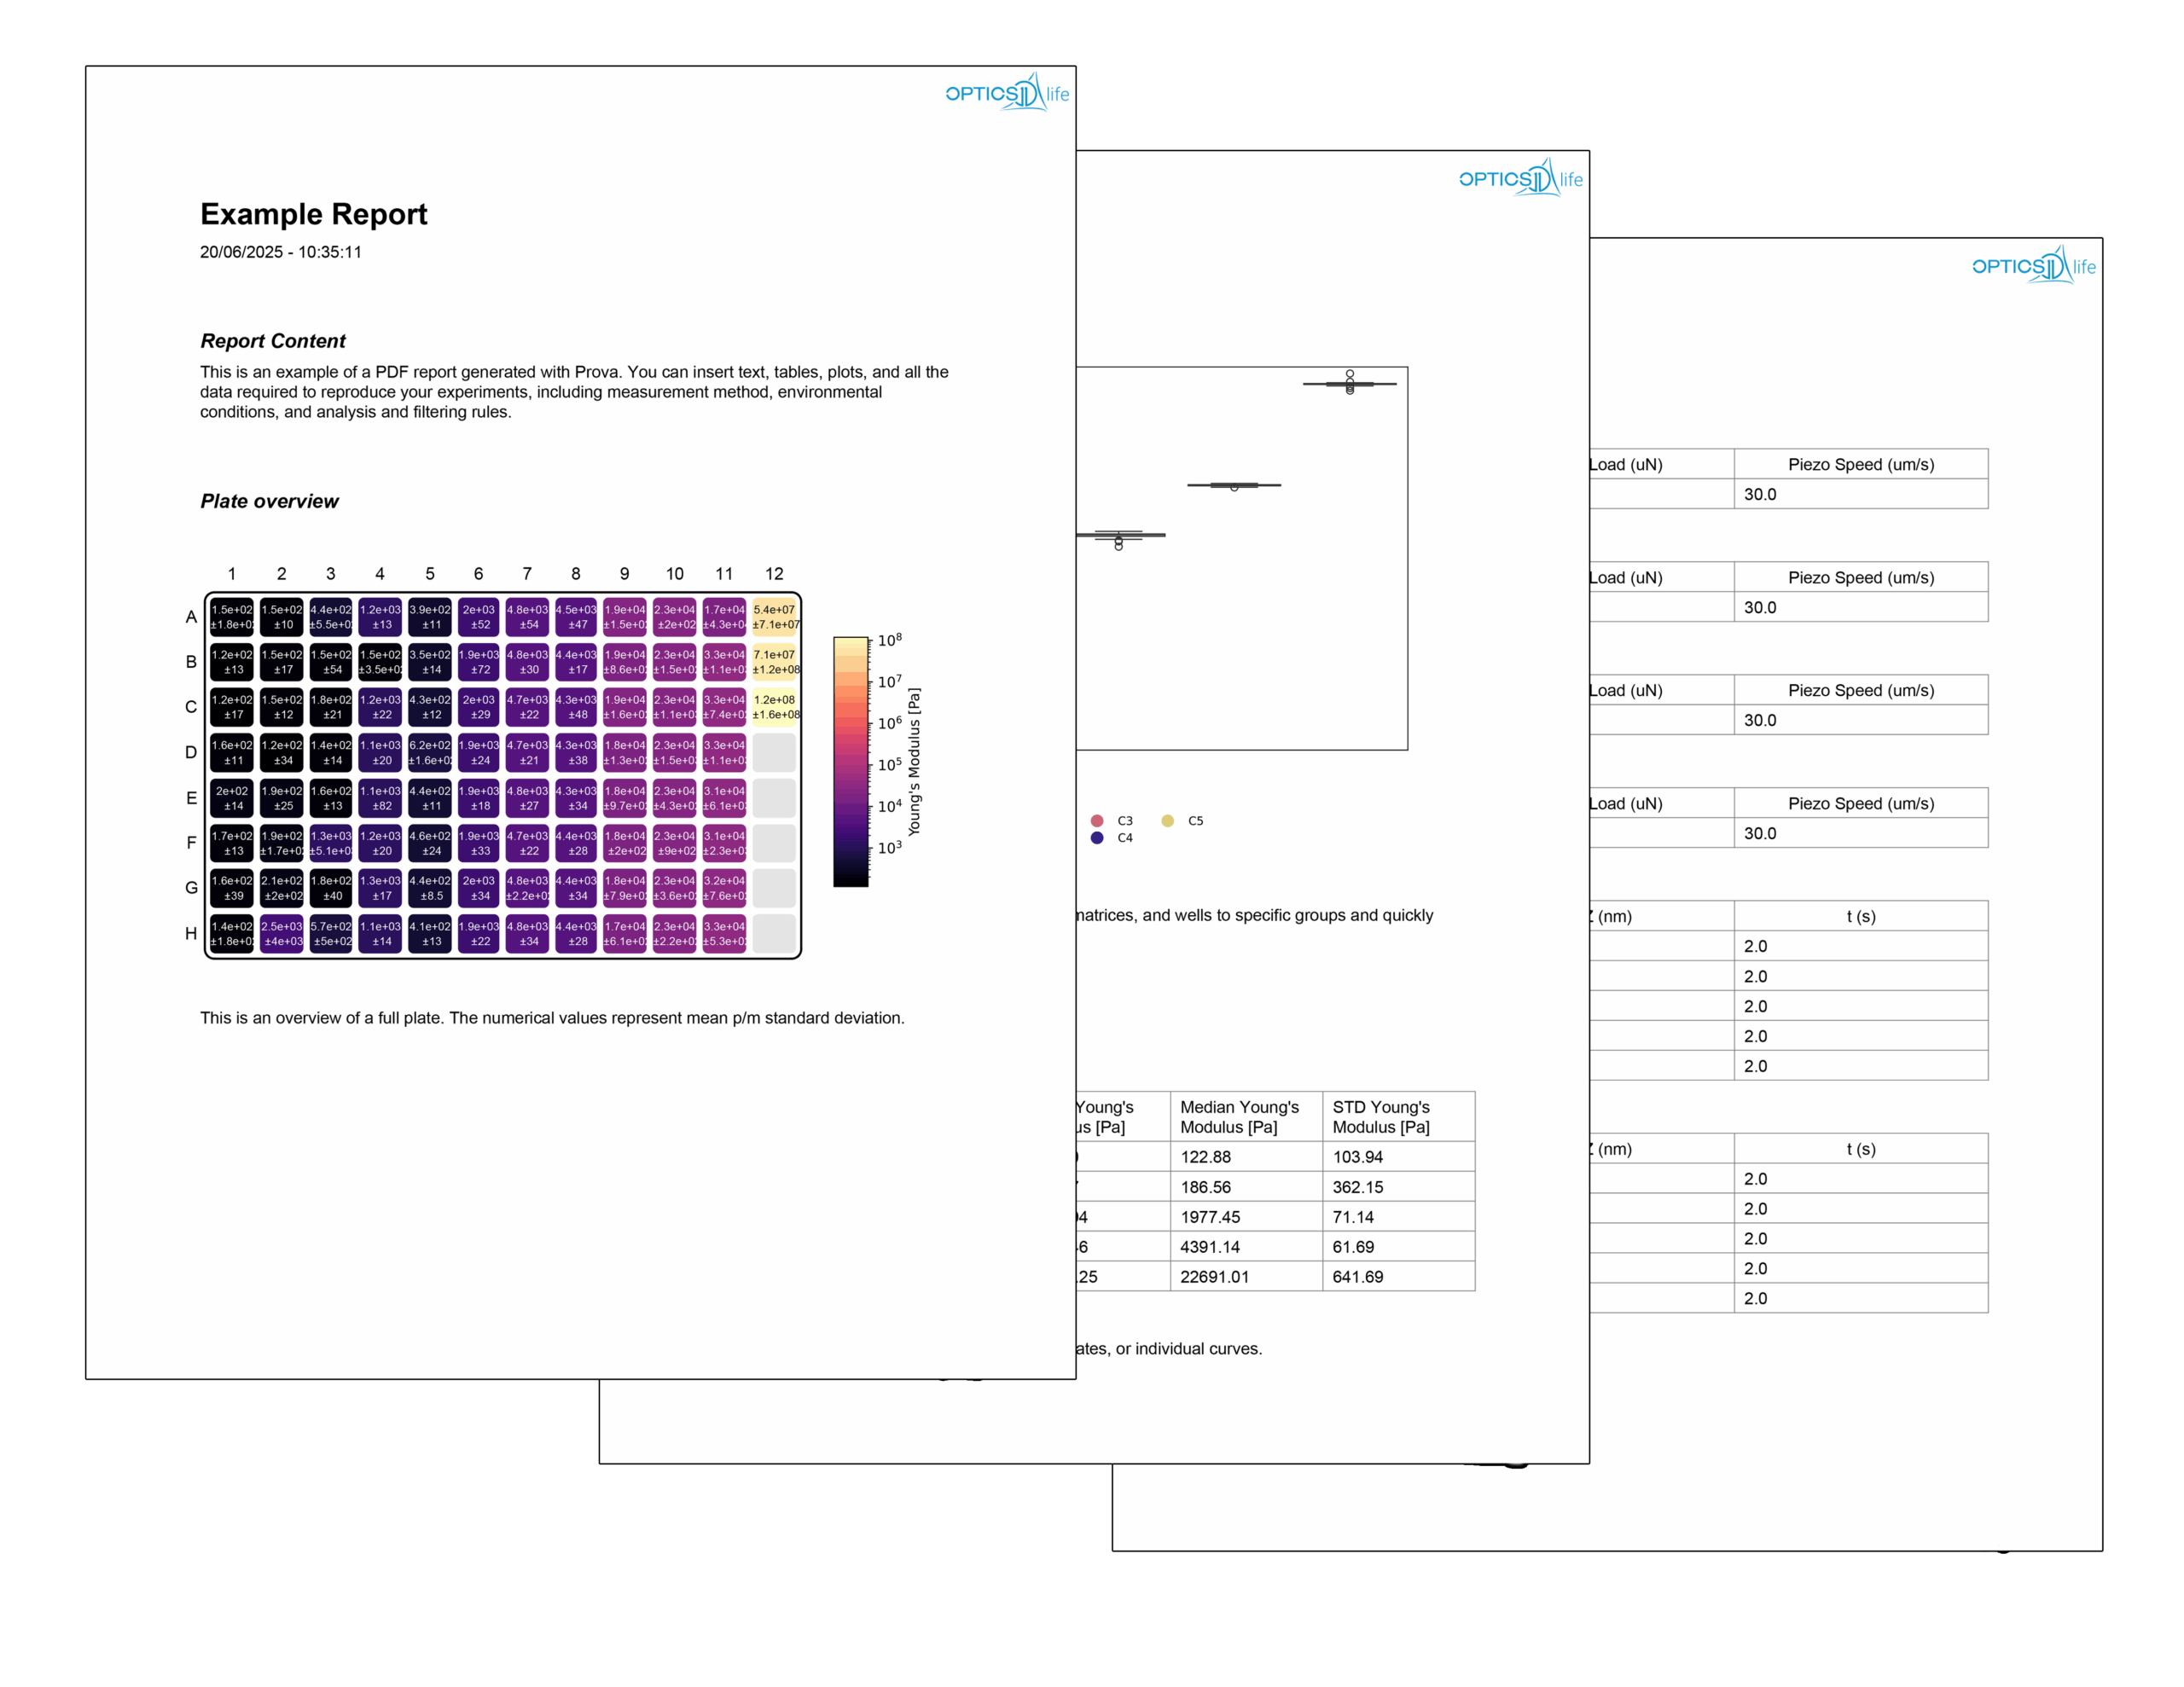
Task: Select well A1 in the plate overview
Action: (x=232, y=617)
